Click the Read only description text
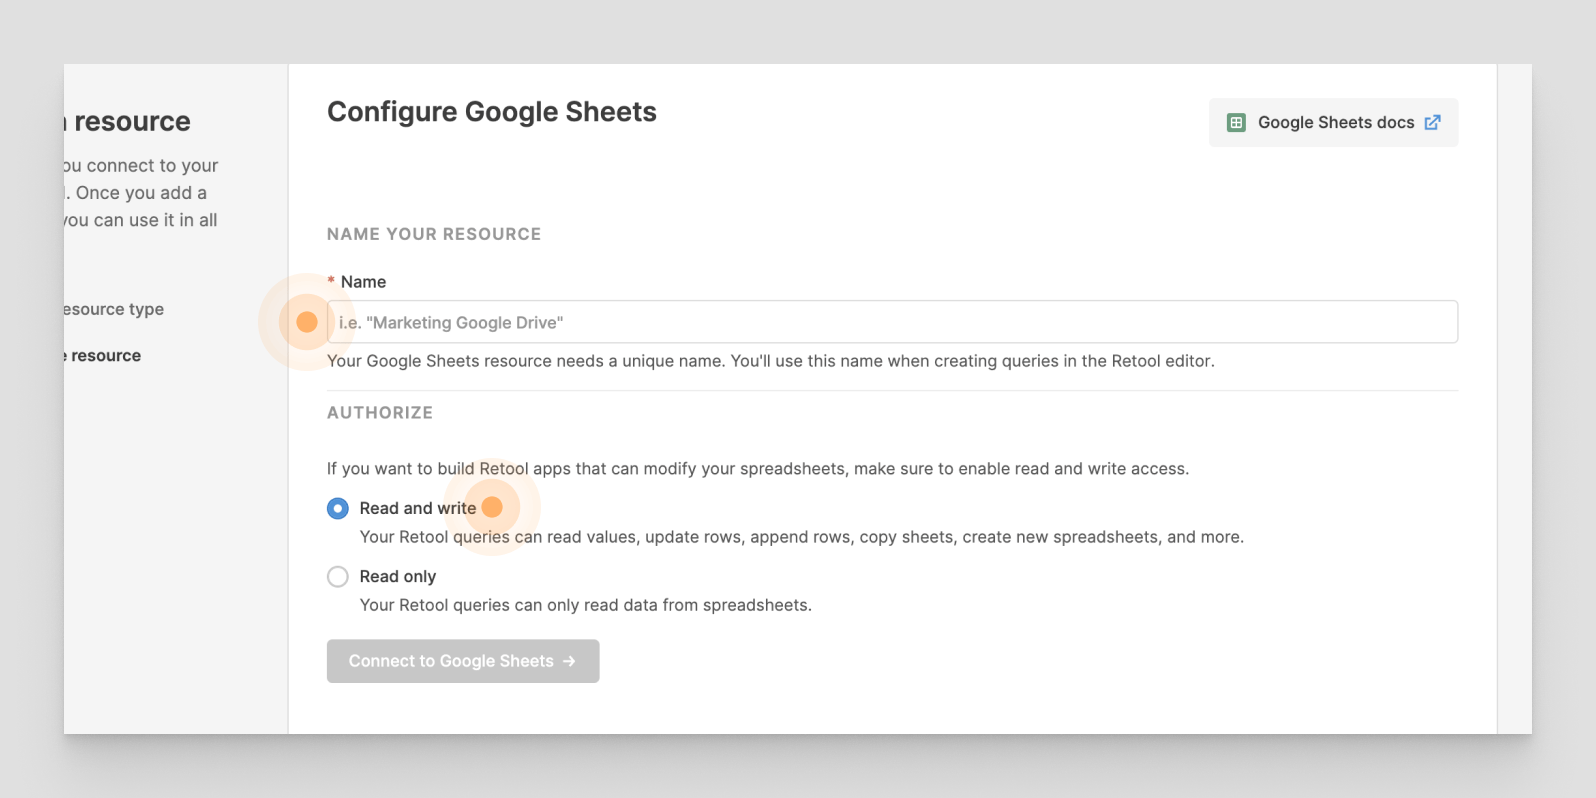Image resolution: width=1596 pixels, height=798 pixels. [x=585, y=605]
